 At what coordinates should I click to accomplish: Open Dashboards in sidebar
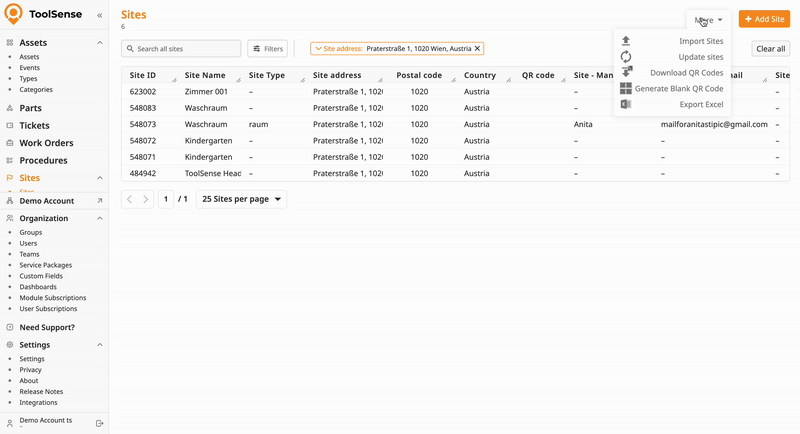tap(38, 287)
